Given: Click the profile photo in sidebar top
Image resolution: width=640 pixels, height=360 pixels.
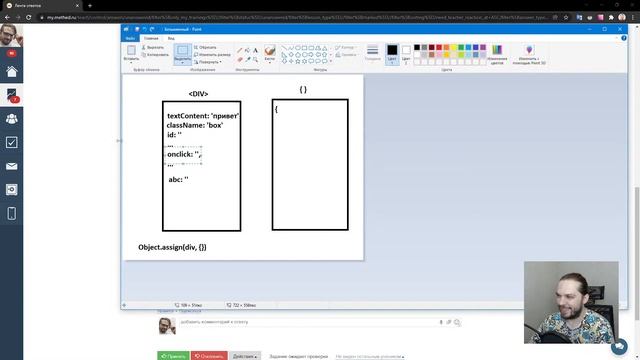Looking at the screenshot, I should [x=11, y=36].
